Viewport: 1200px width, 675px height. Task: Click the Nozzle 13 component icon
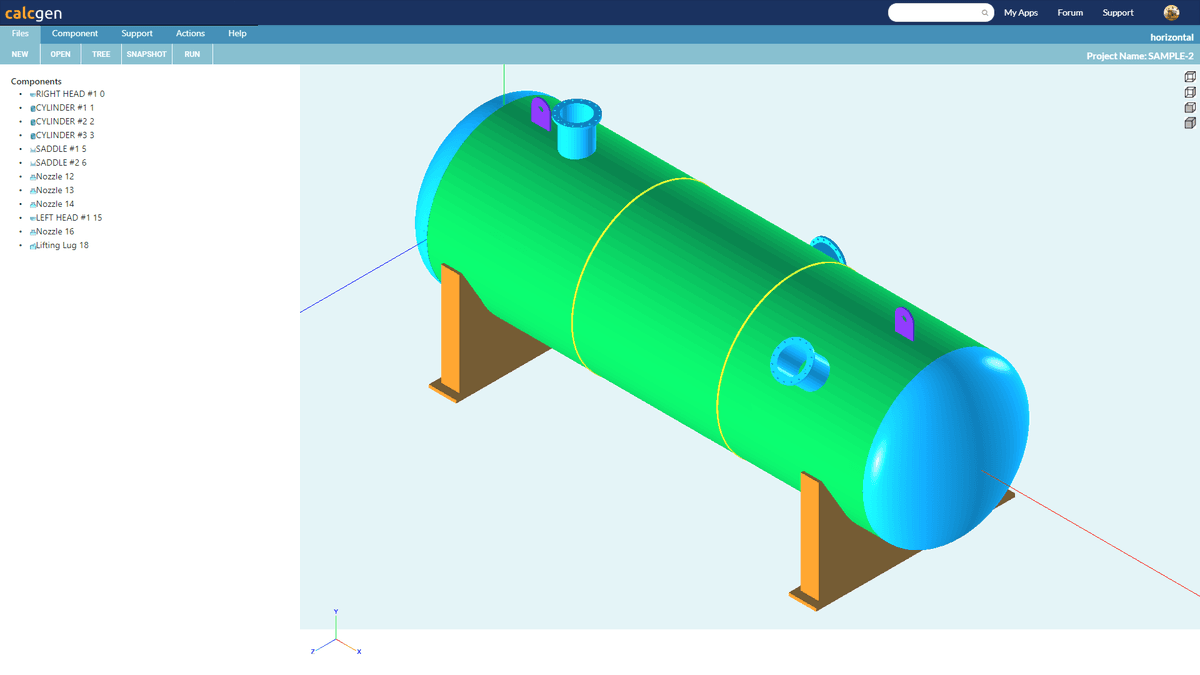click(33, 191)
